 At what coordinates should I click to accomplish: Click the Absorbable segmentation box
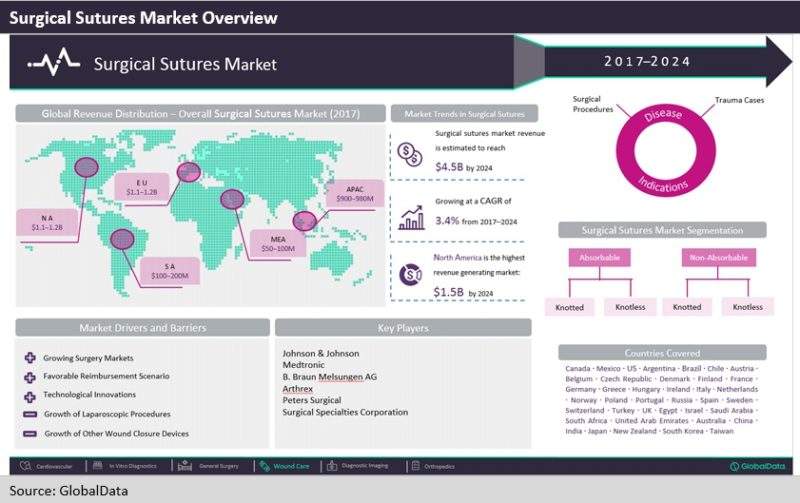click(601, 258)
